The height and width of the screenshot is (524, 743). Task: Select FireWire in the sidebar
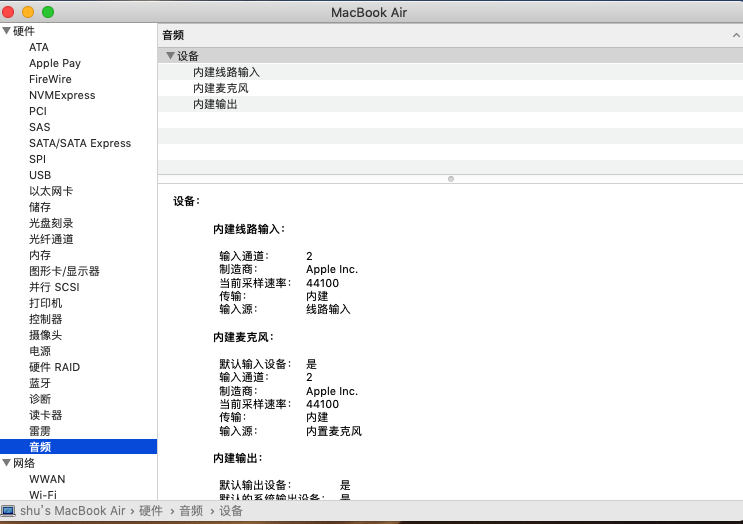[50, 79]
